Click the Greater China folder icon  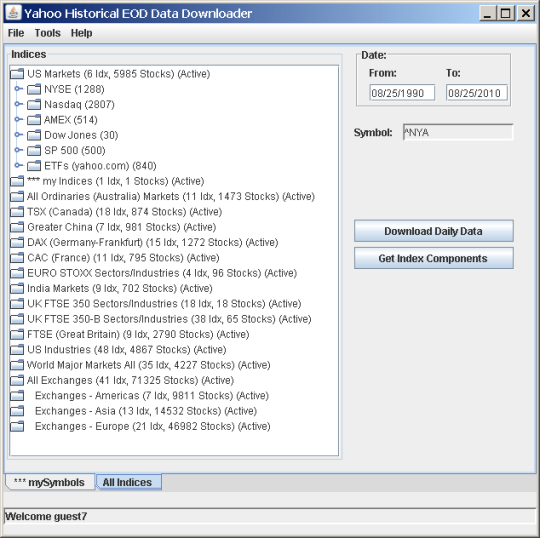[x=17, y=227]
